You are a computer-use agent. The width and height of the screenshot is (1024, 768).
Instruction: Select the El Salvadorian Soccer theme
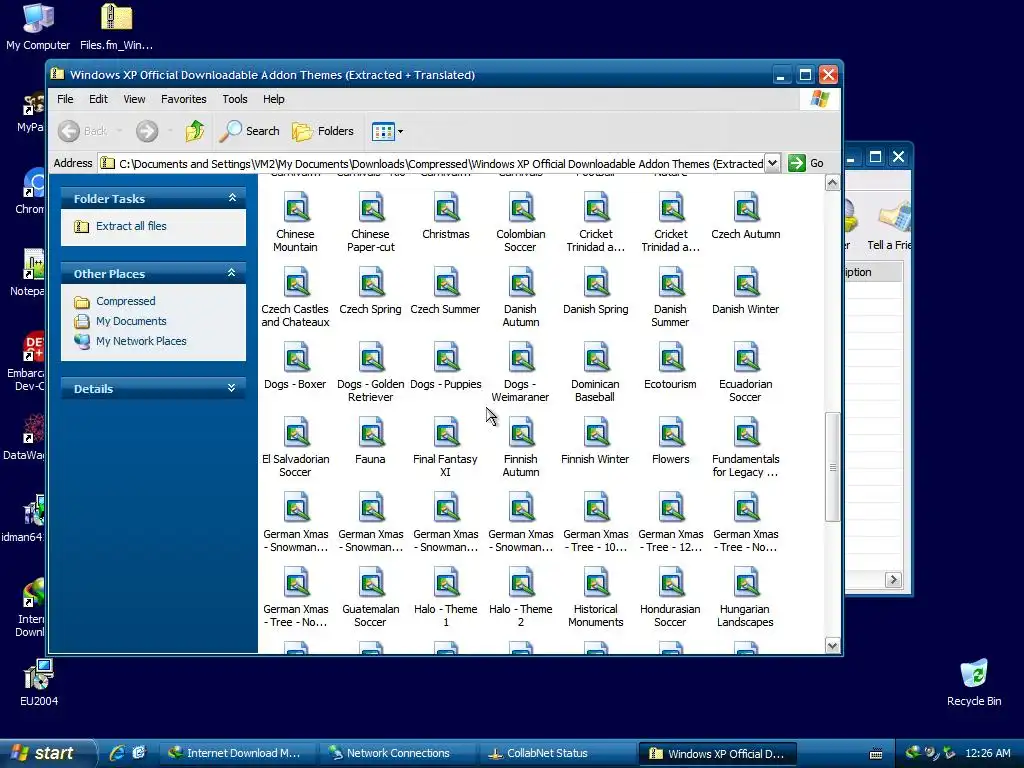(x=295, y=447)
